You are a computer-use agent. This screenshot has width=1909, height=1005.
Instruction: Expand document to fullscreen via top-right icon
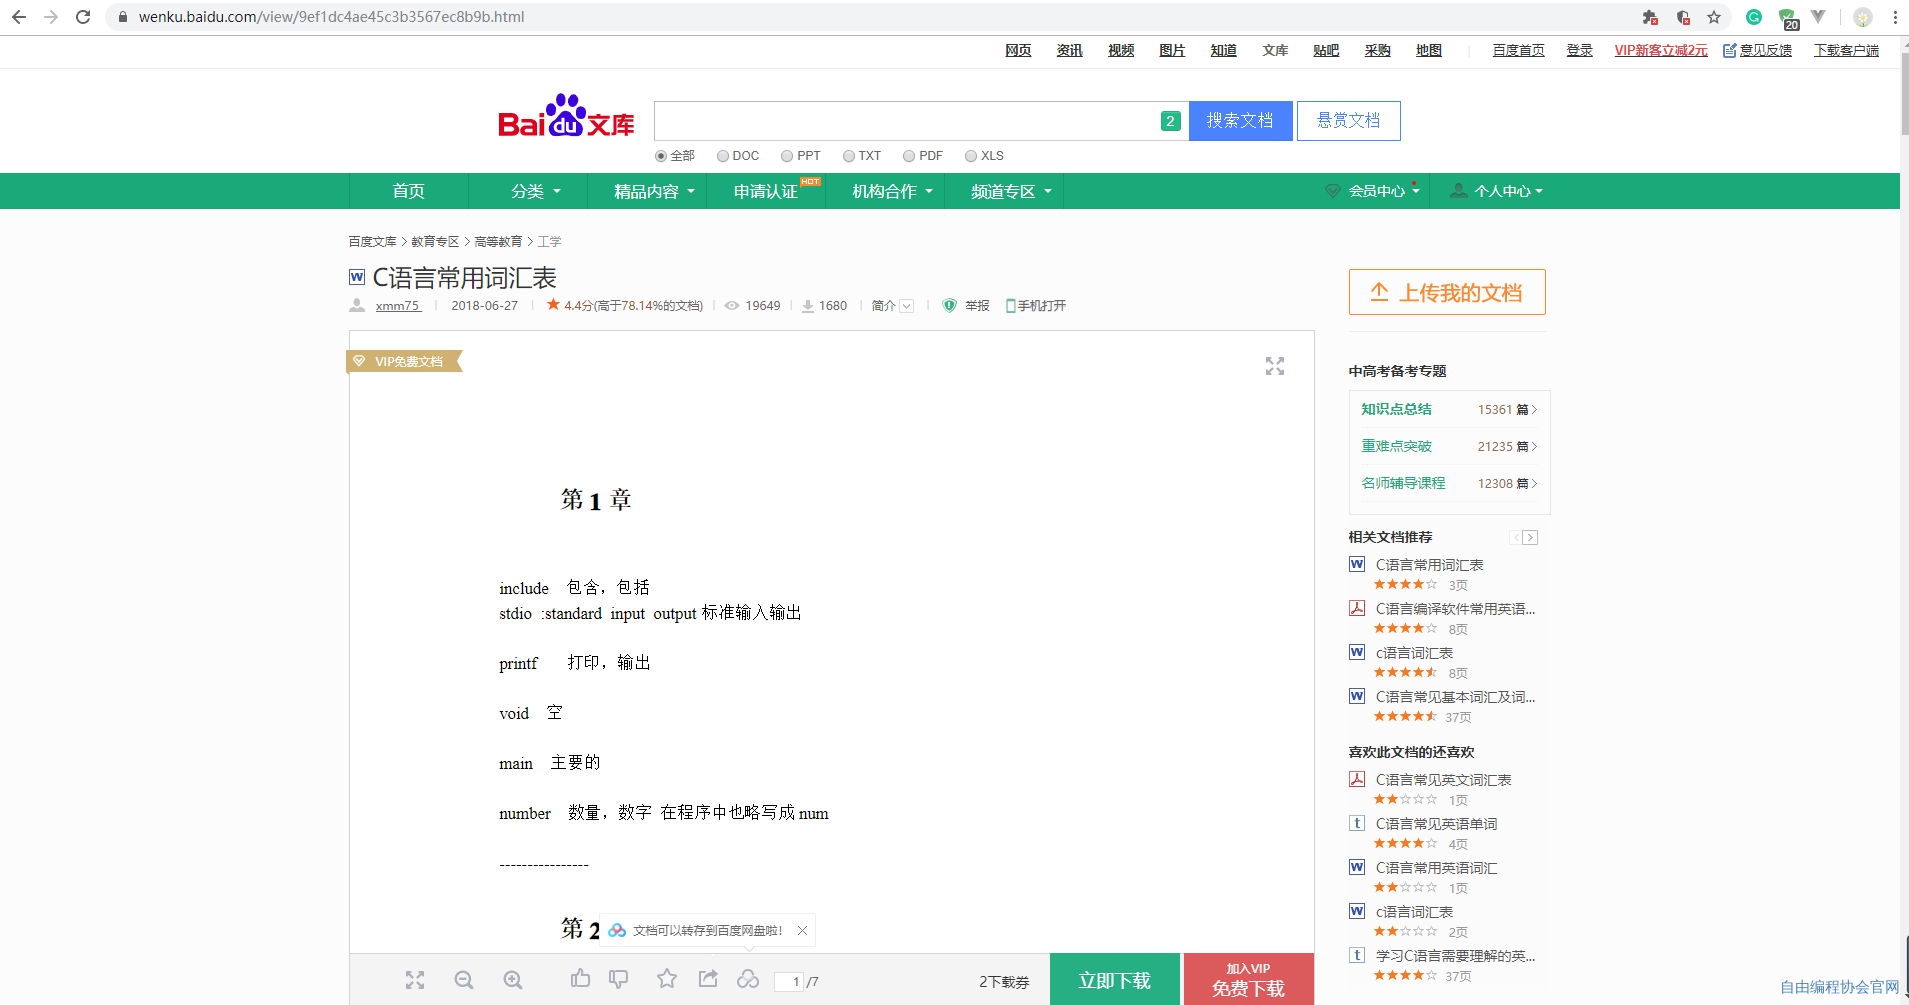[x=1275, y=366]
